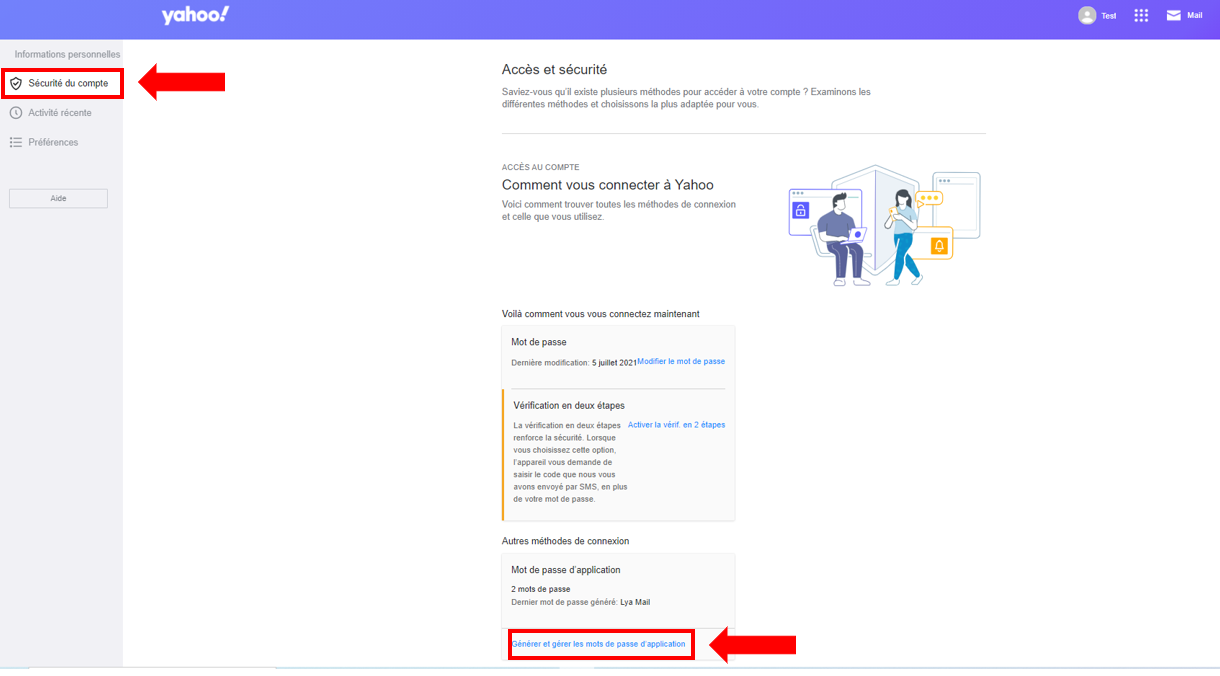This screenshot has height=676, width=1220.
Task: Click the 'Vérification en deux étapes' heading
Action: click(x=568, y=406)
